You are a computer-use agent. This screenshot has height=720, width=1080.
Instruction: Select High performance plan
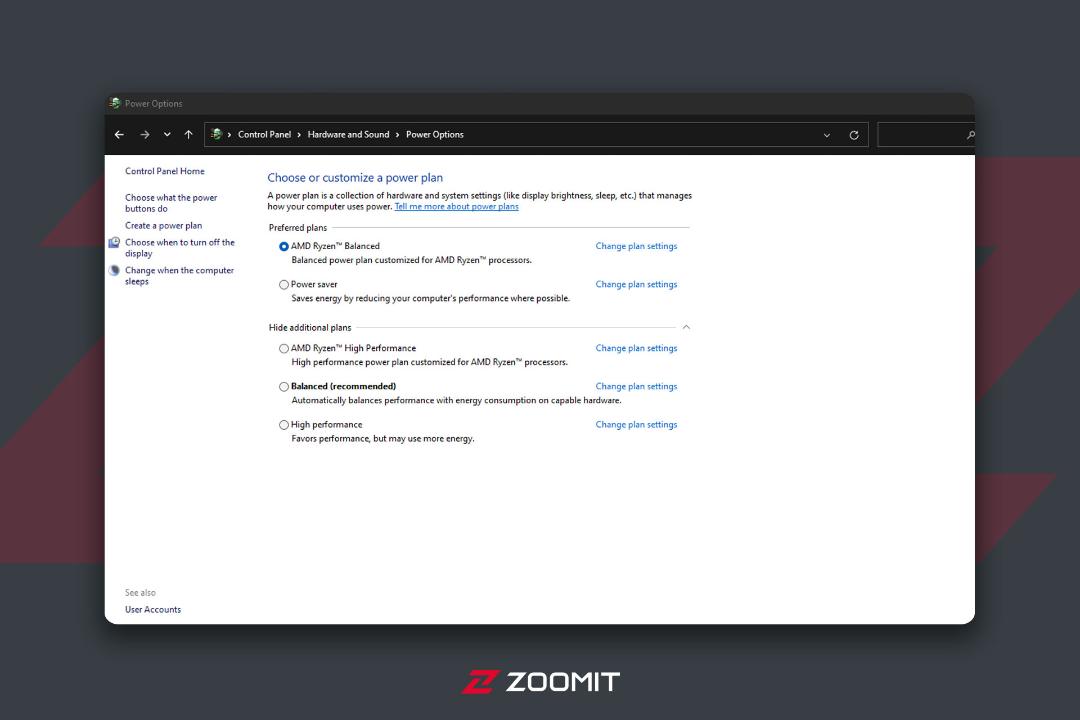(284, 425)
